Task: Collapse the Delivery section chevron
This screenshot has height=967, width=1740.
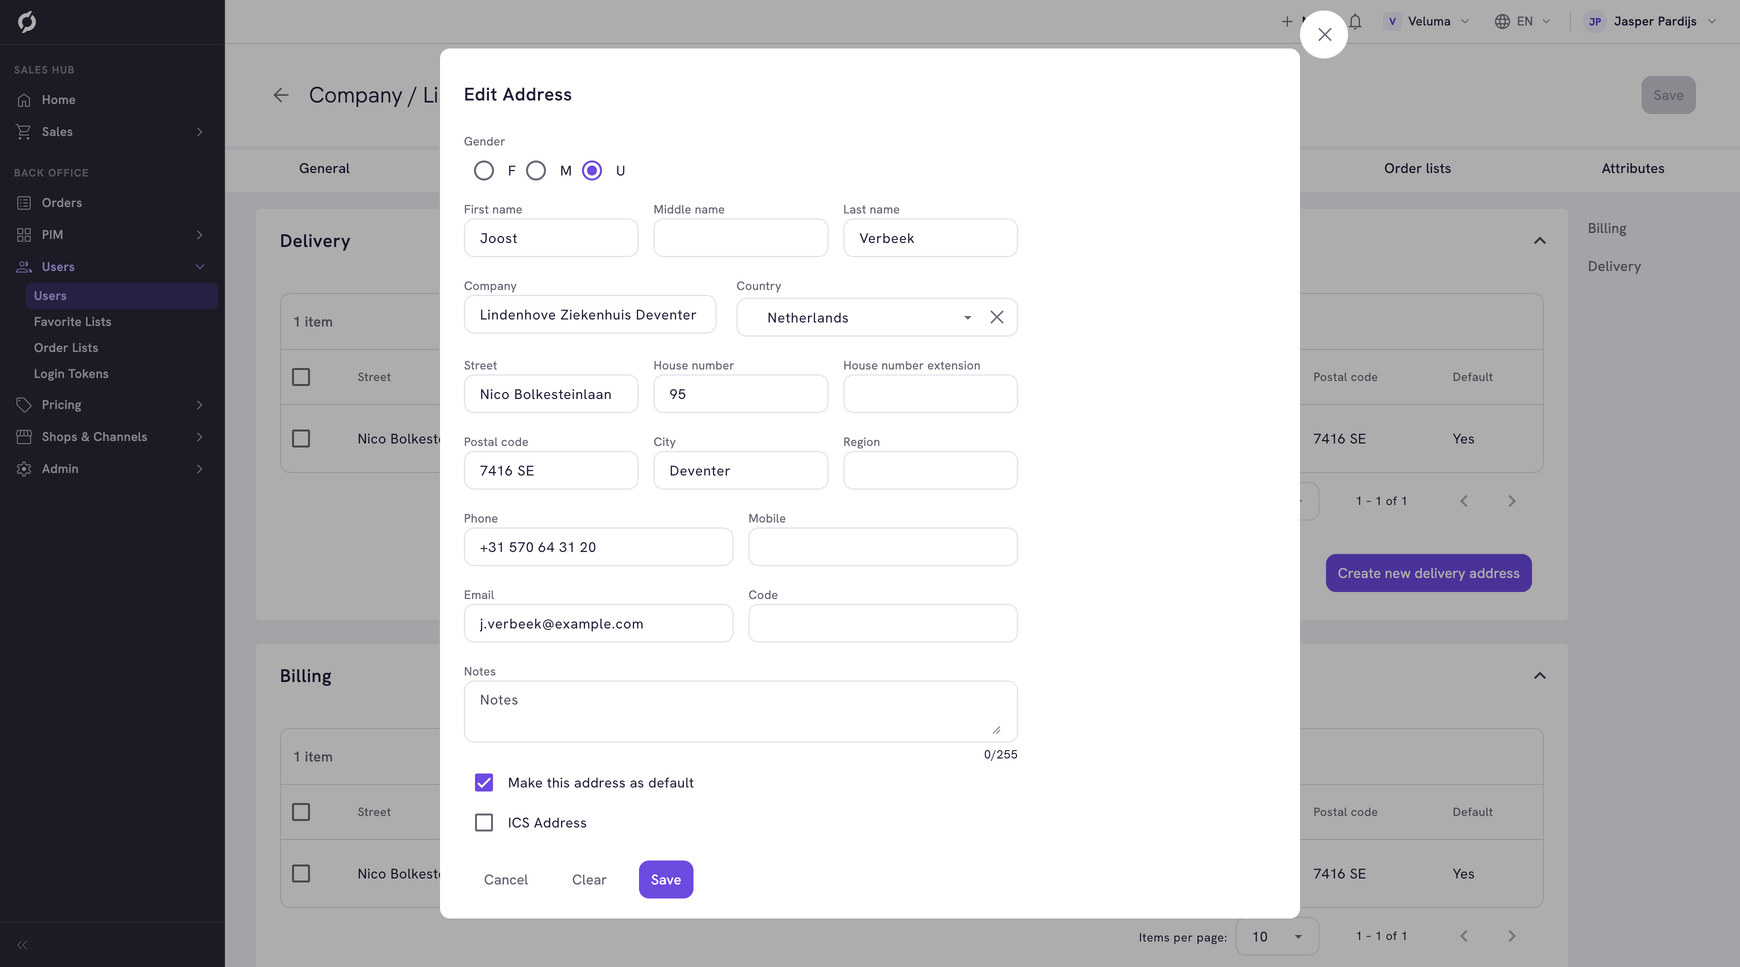Action: click(x=1540, y=241)
